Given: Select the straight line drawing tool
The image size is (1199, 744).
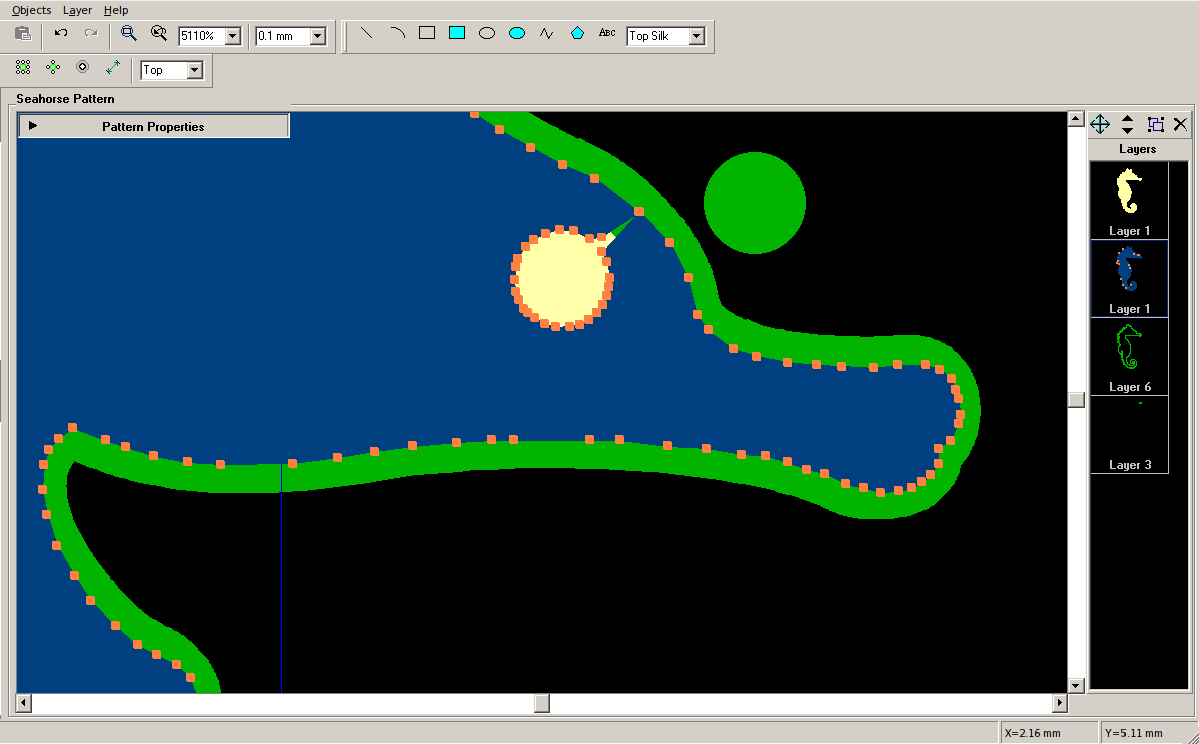Looking at the screenshot, I should point(366,33).
